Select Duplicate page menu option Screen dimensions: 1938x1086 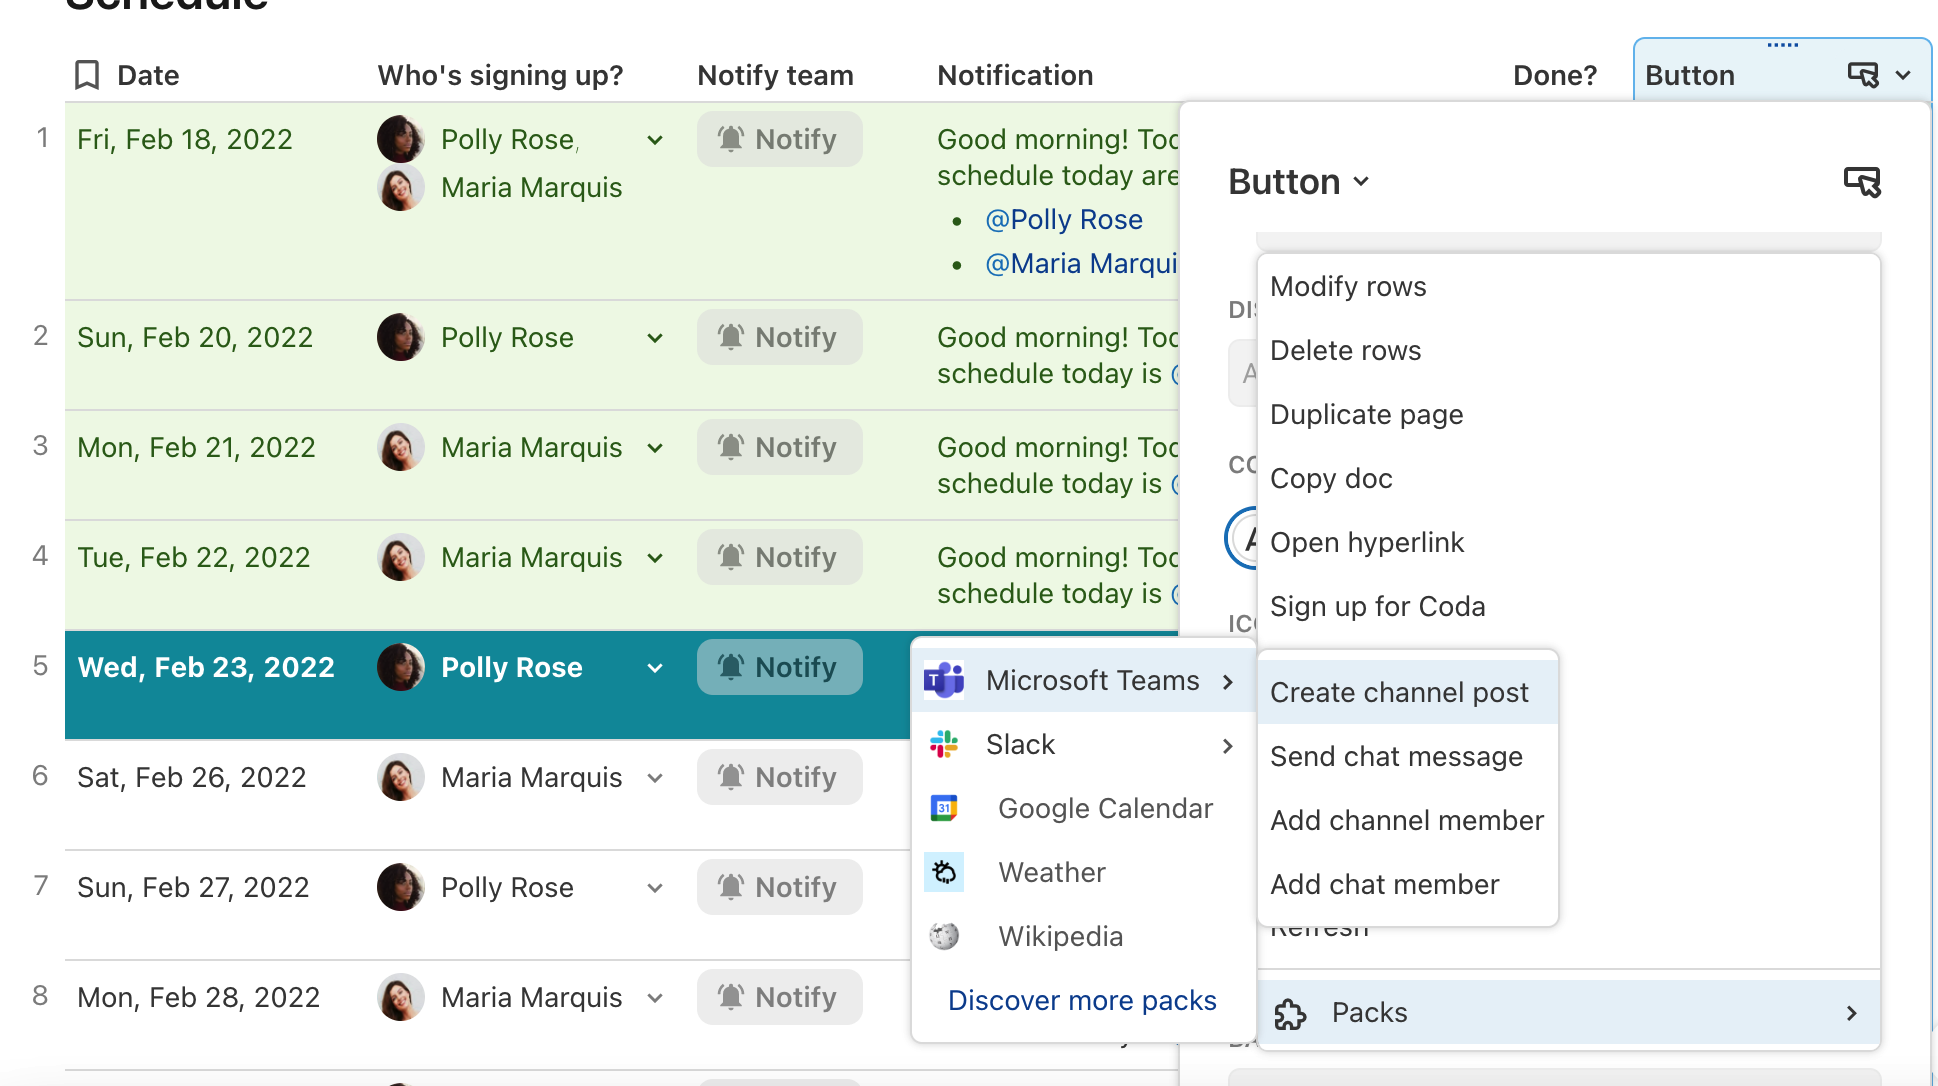tap(1366, 414)
